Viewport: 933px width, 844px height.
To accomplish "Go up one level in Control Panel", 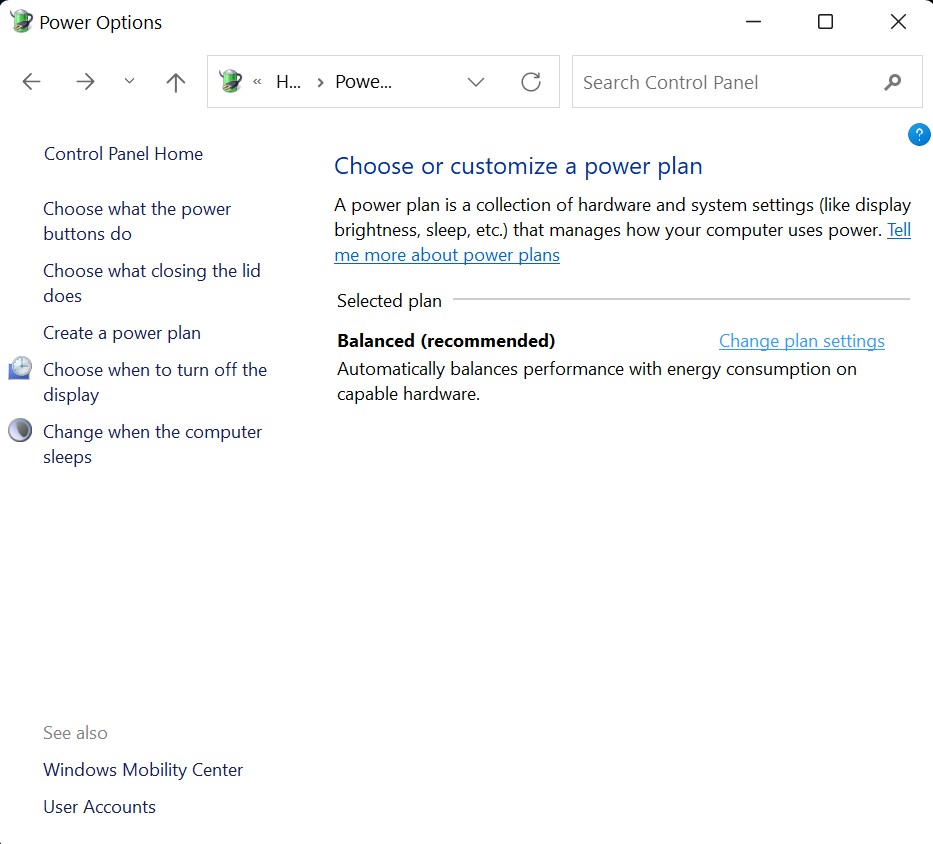I will pyautogui.click(x=175, y=82).
